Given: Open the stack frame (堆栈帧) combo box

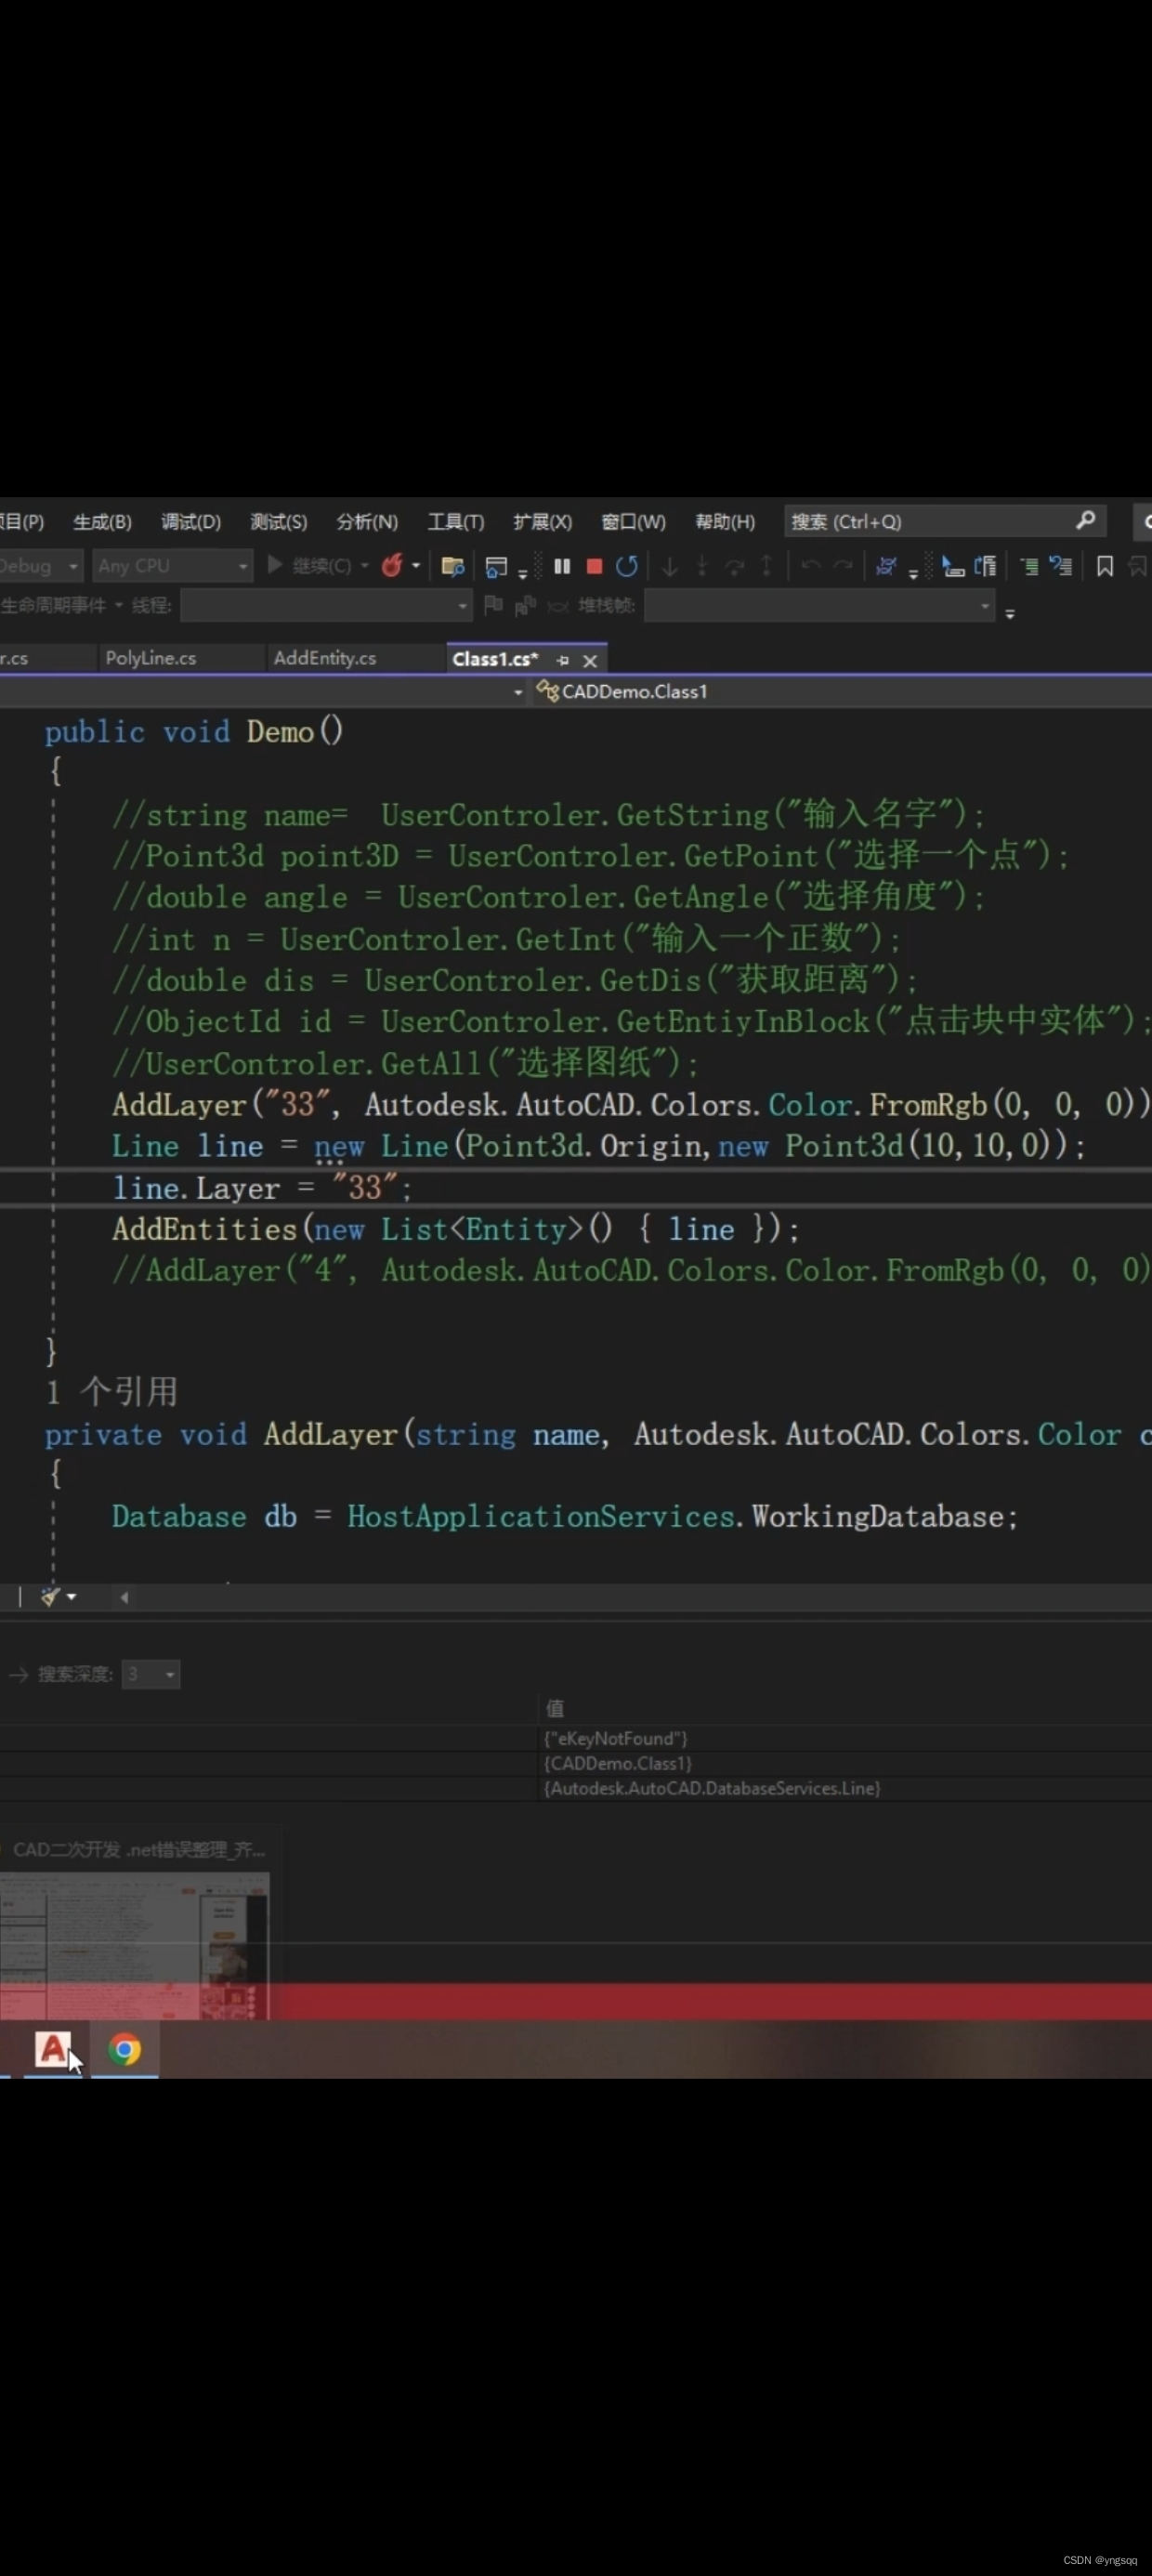Looking at the screenshot, I should [819, 605].
